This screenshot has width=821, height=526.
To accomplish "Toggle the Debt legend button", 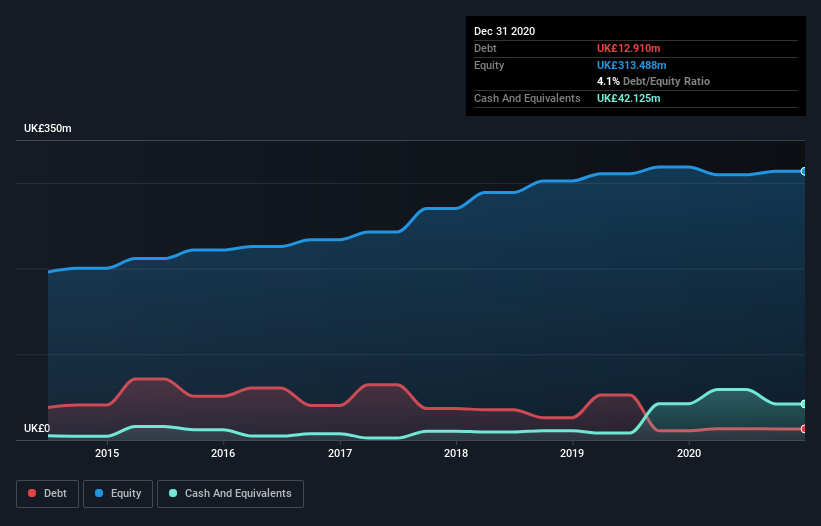I will coord(48,494).
